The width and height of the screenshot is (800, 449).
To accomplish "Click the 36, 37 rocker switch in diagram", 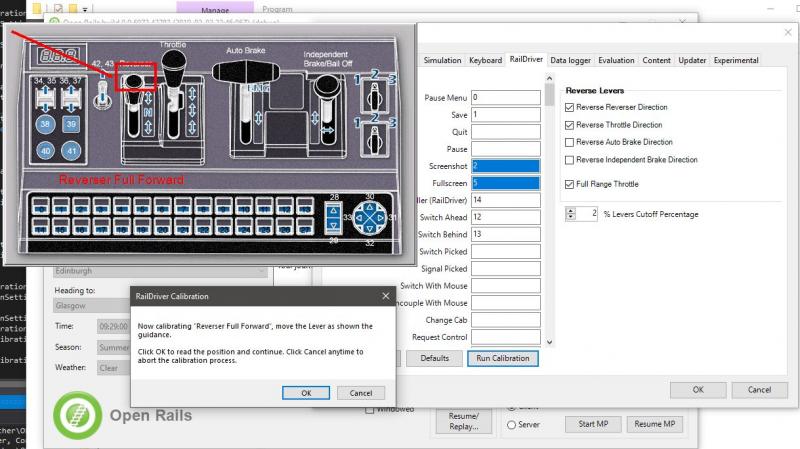I will pos(71,99).
